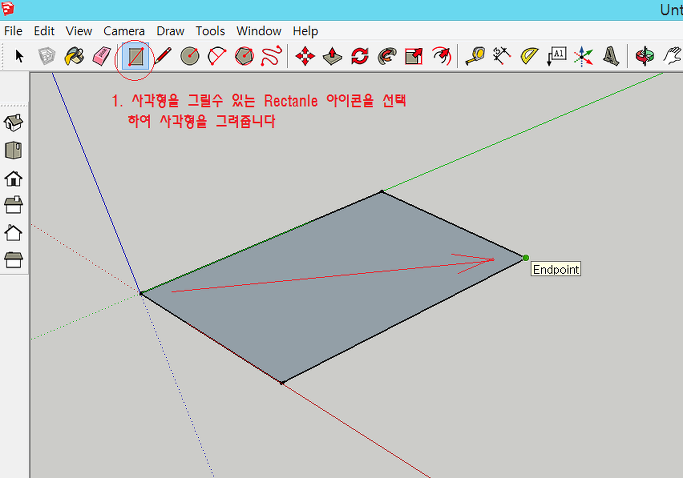
Task: Select the Push/Pull tool
Action: (332, 56)
